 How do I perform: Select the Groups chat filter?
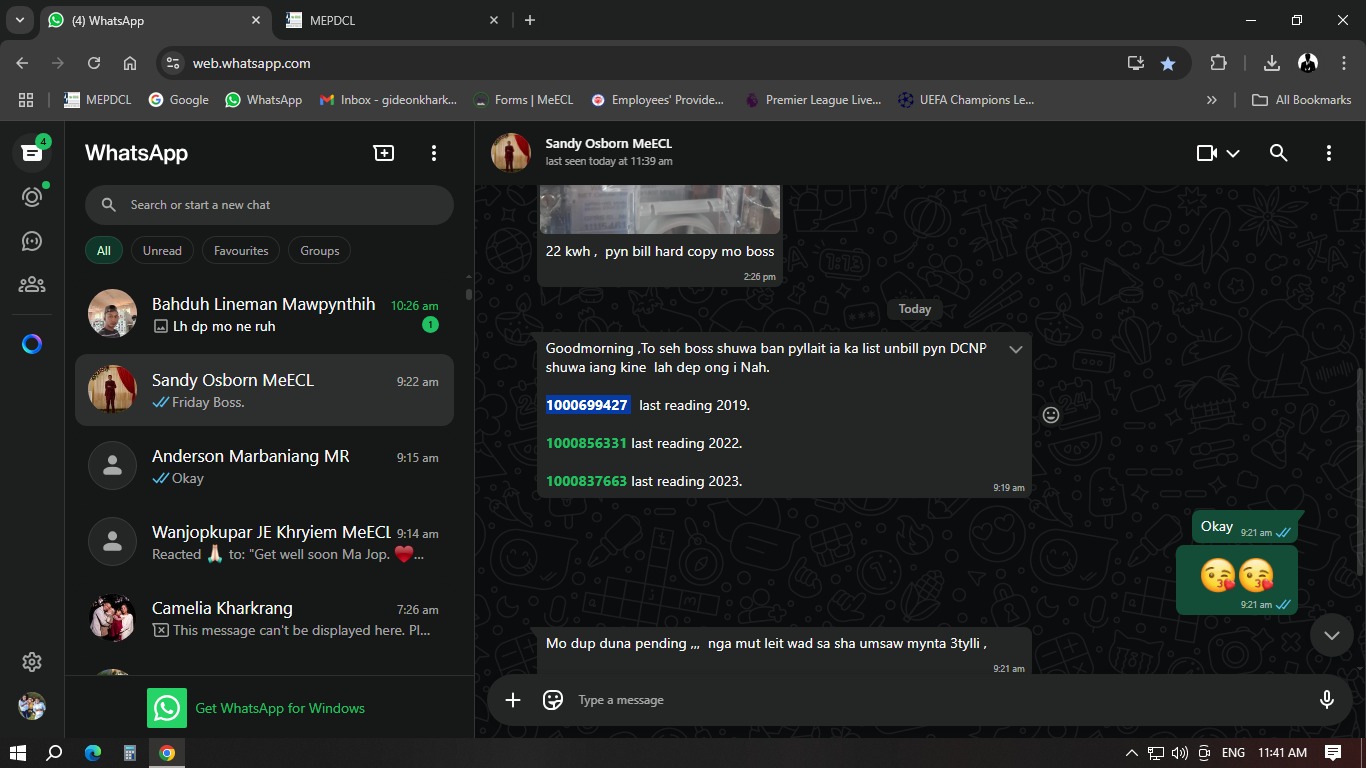320,251
